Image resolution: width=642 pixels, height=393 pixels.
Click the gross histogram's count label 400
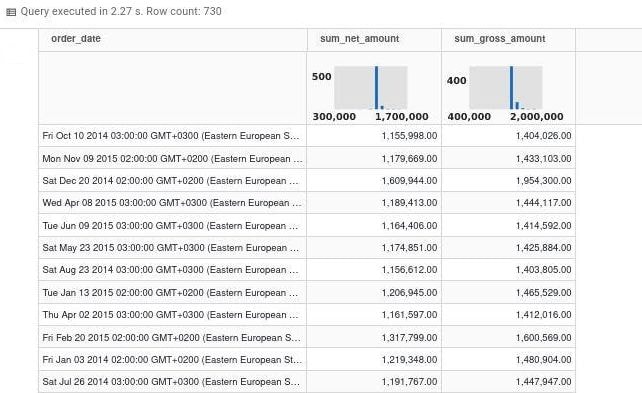457,81
